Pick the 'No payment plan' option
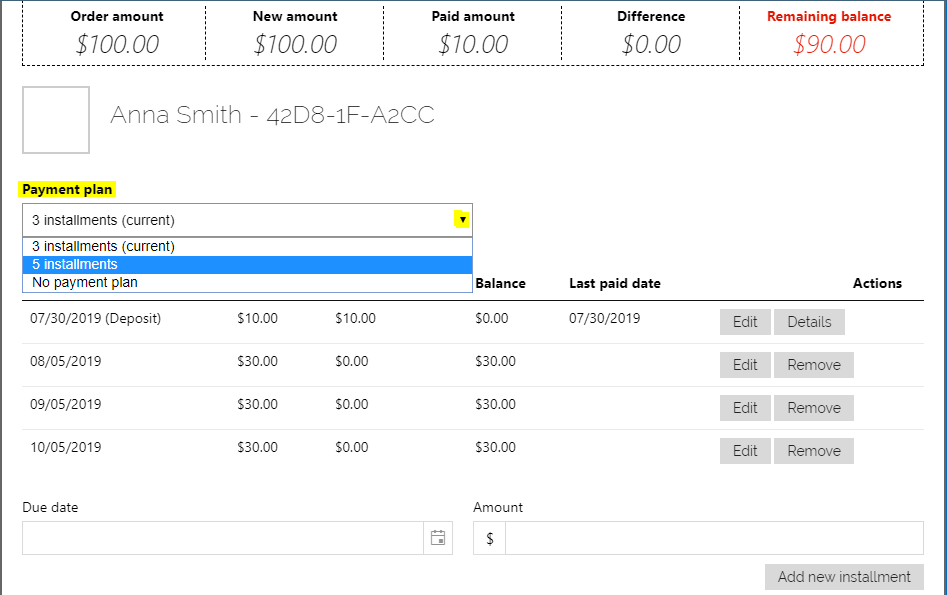Image resolution: width=947 pixels, height=595 pixels. tap(247, 283)
